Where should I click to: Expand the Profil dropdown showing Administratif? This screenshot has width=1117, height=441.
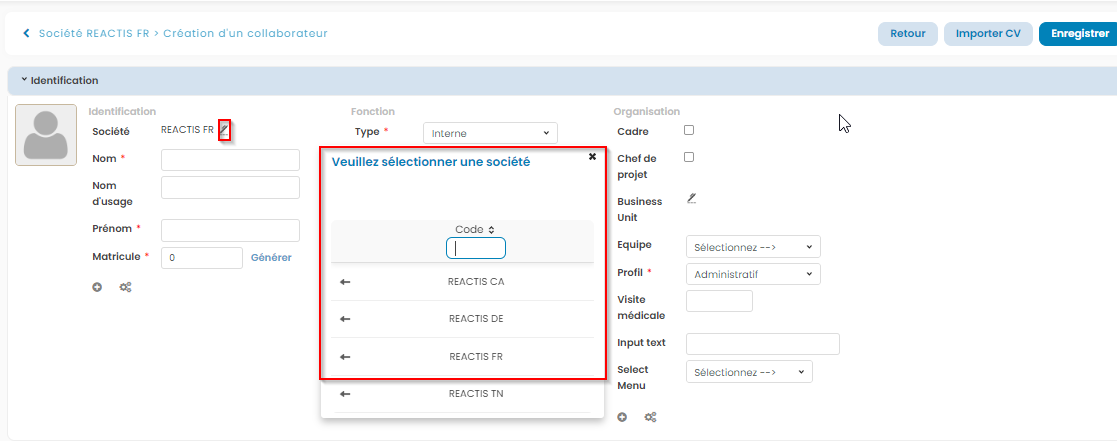pos(752,274)
